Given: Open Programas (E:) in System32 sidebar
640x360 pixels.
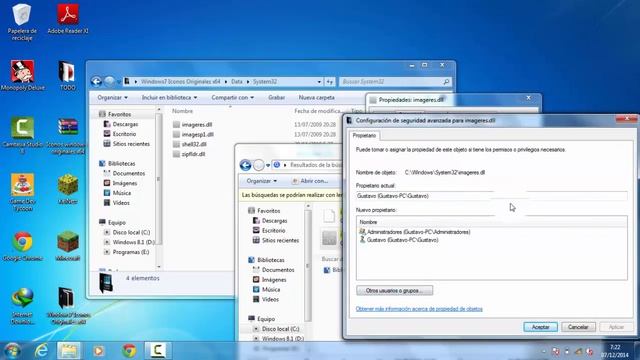Looking at the screenshot, I should click(127, 252).
